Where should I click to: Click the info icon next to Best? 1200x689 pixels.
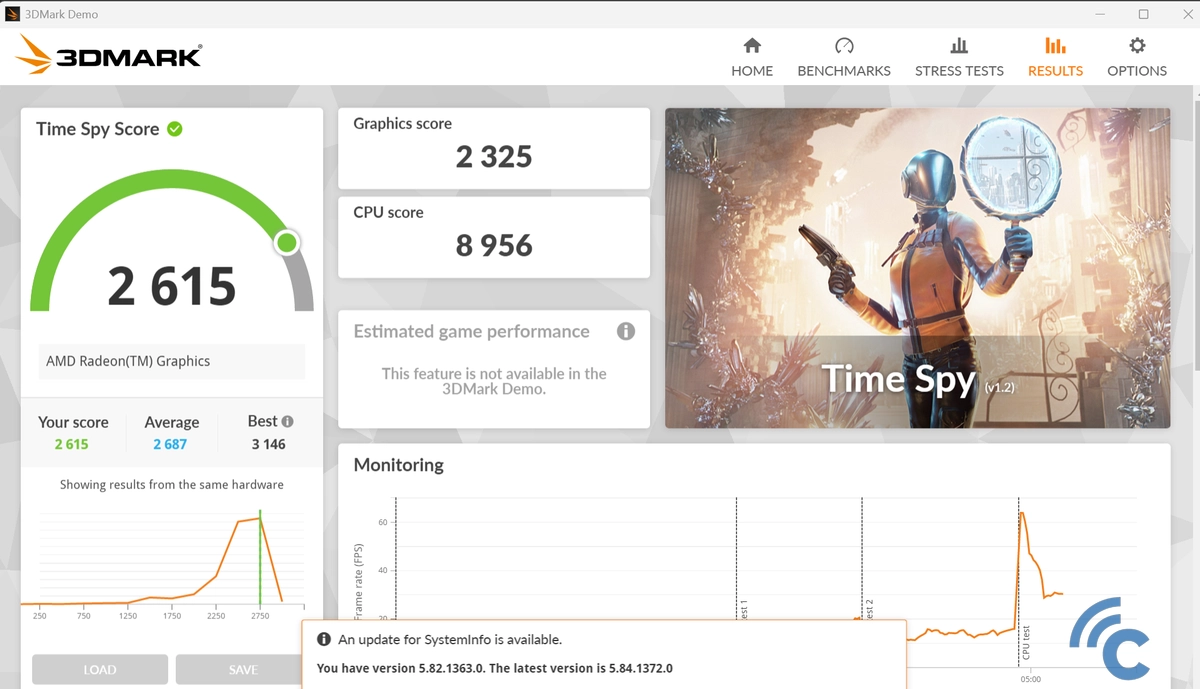[x=287, y=422]
